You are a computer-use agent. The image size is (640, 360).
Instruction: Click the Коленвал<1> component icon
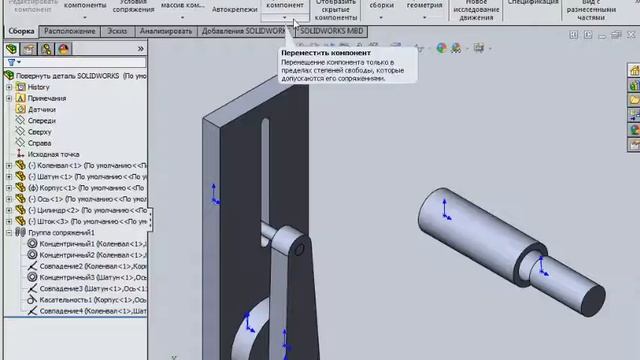click(x=20, y=165)
